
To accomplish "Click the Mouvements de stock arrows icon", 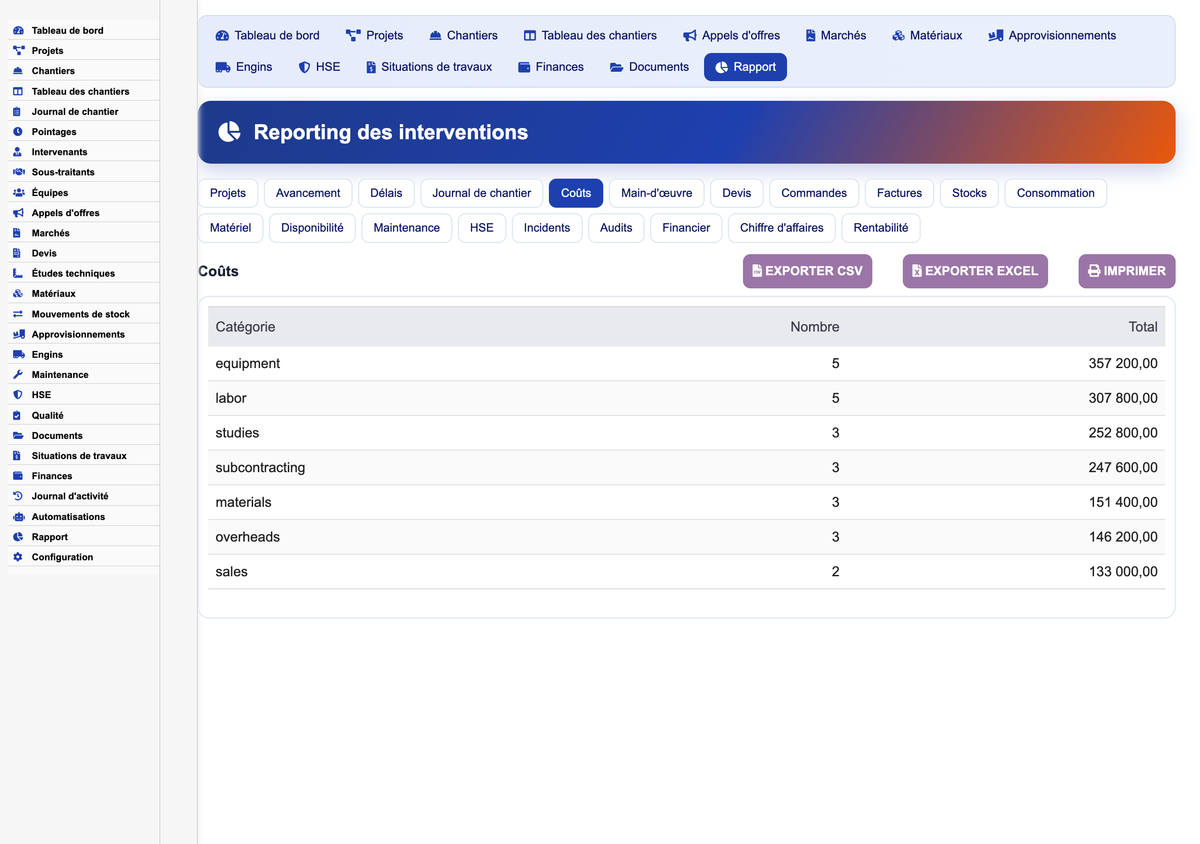I will click(x=18, y=314).
